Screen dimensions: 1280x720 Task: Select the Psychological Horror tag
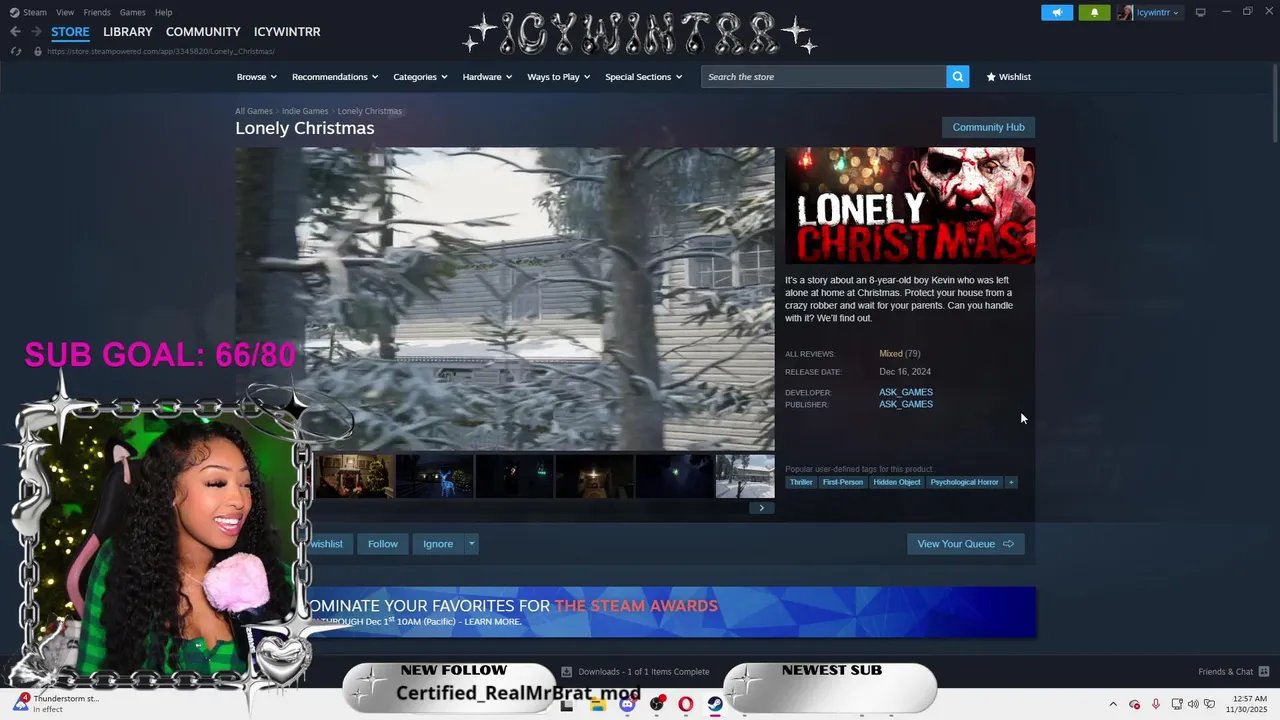[x=964, y=482]
